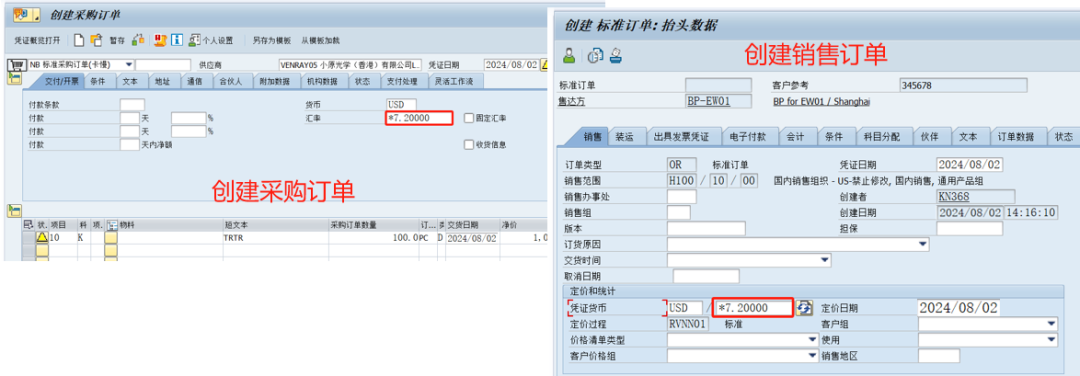Click the printer-like icon in sales order toolbar

point(616,56)
